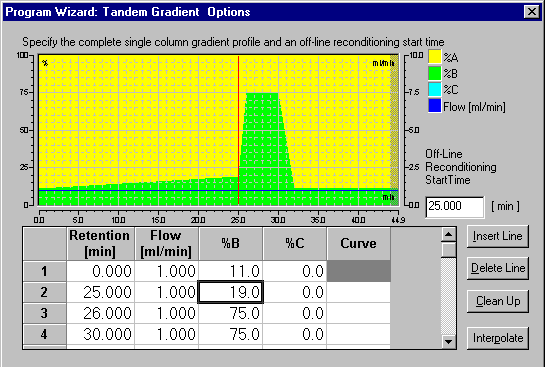545x367 pixels.
Task: Click the table scrollbar up arrow
Action: pos(448,235)
